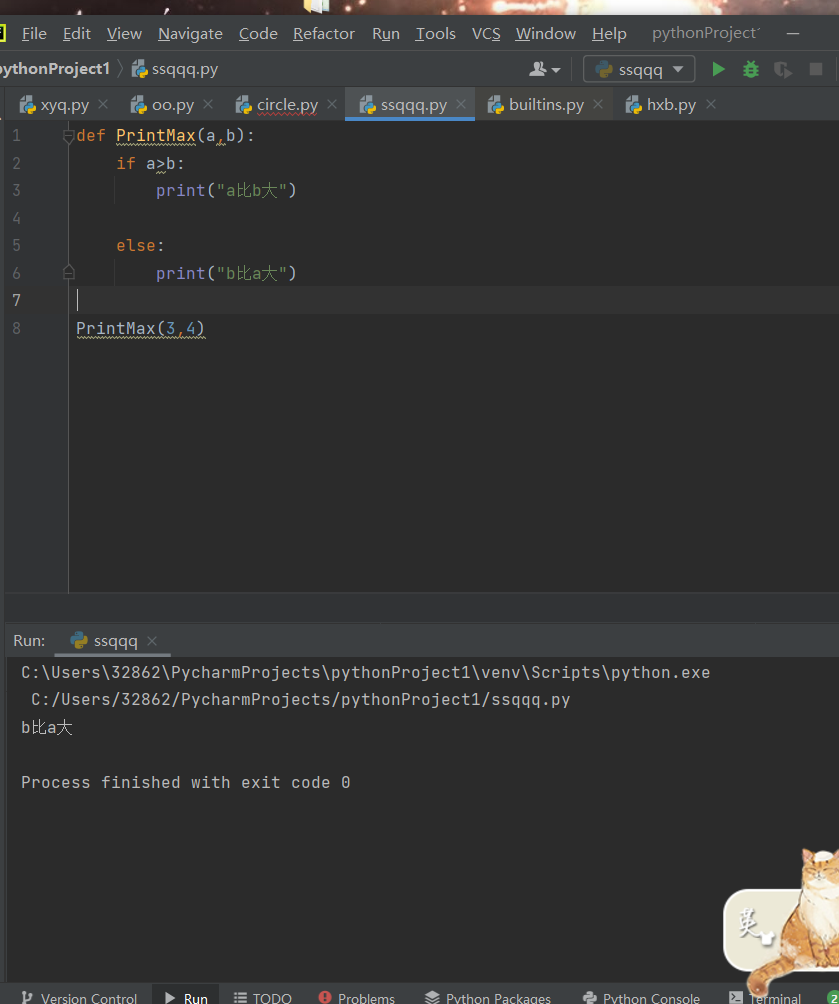Click the python.exe path line in console
The image size is (839, 1004).
(x=366, y=672)
